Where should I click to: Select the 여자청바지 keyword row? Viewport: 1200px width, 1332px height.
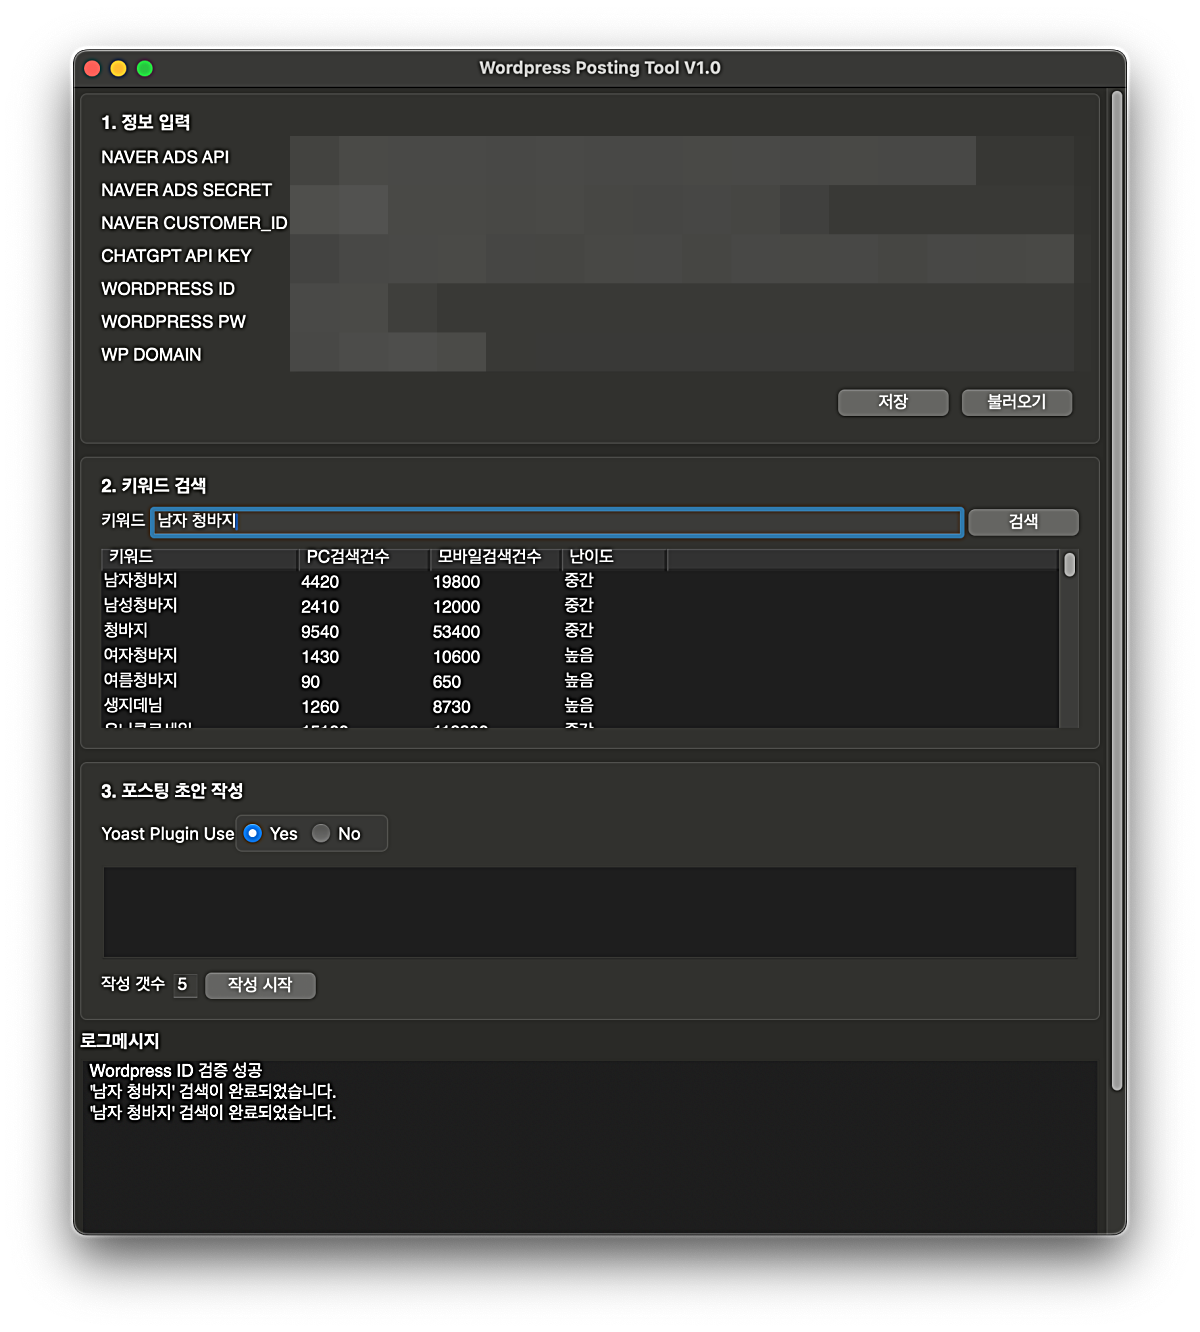pos(141,656)
